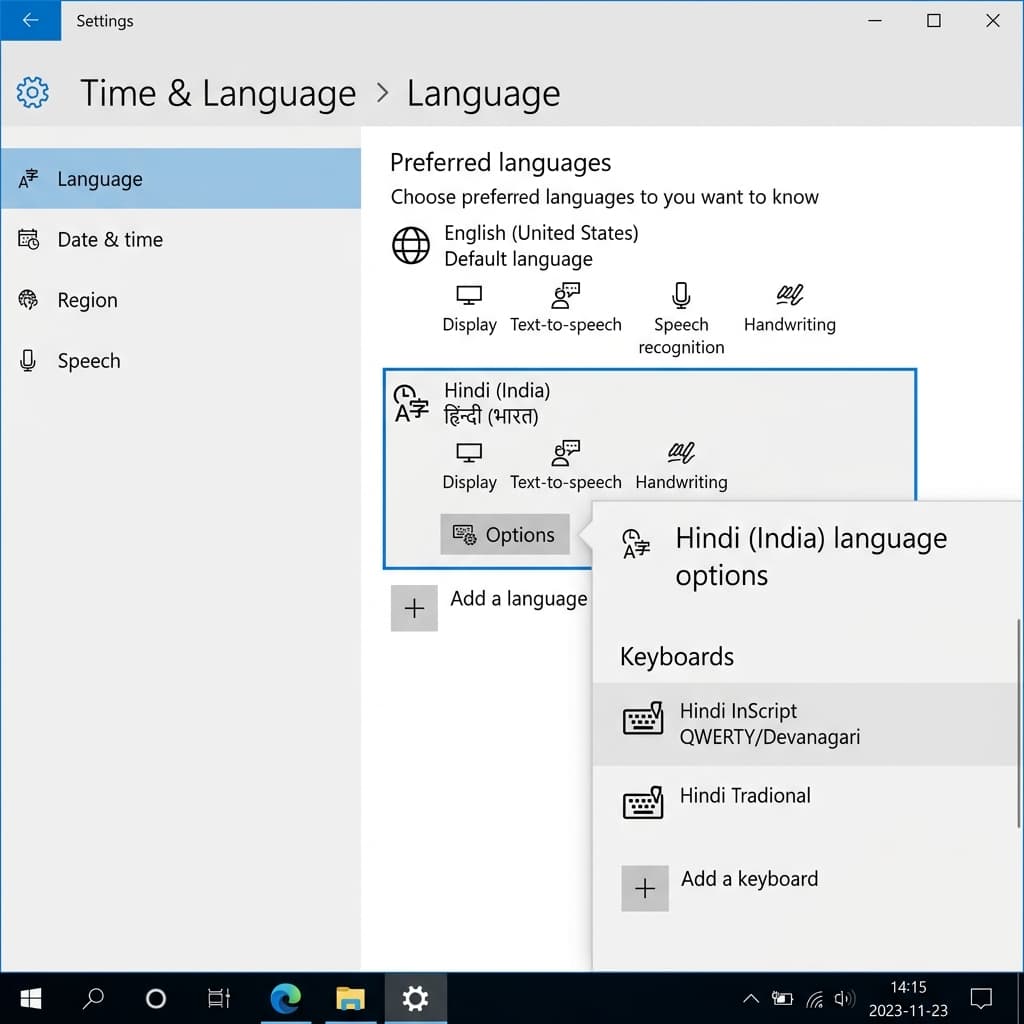
Task: Click the Text-to-speech icon under Hindi
Action: (566, 453)
